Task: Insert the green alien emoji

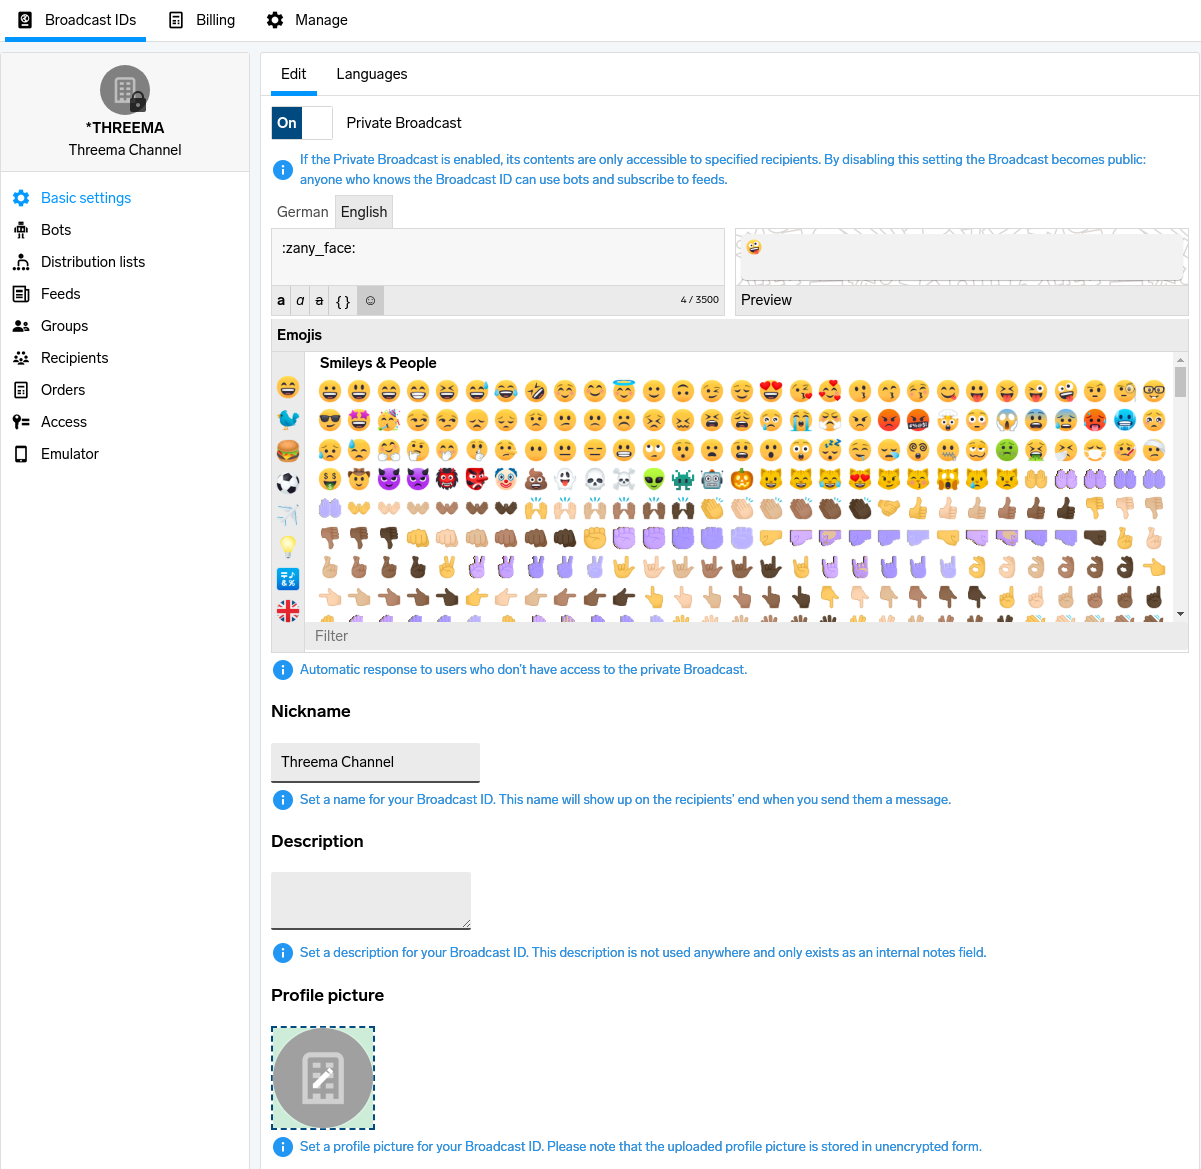Action: point(654,479)
